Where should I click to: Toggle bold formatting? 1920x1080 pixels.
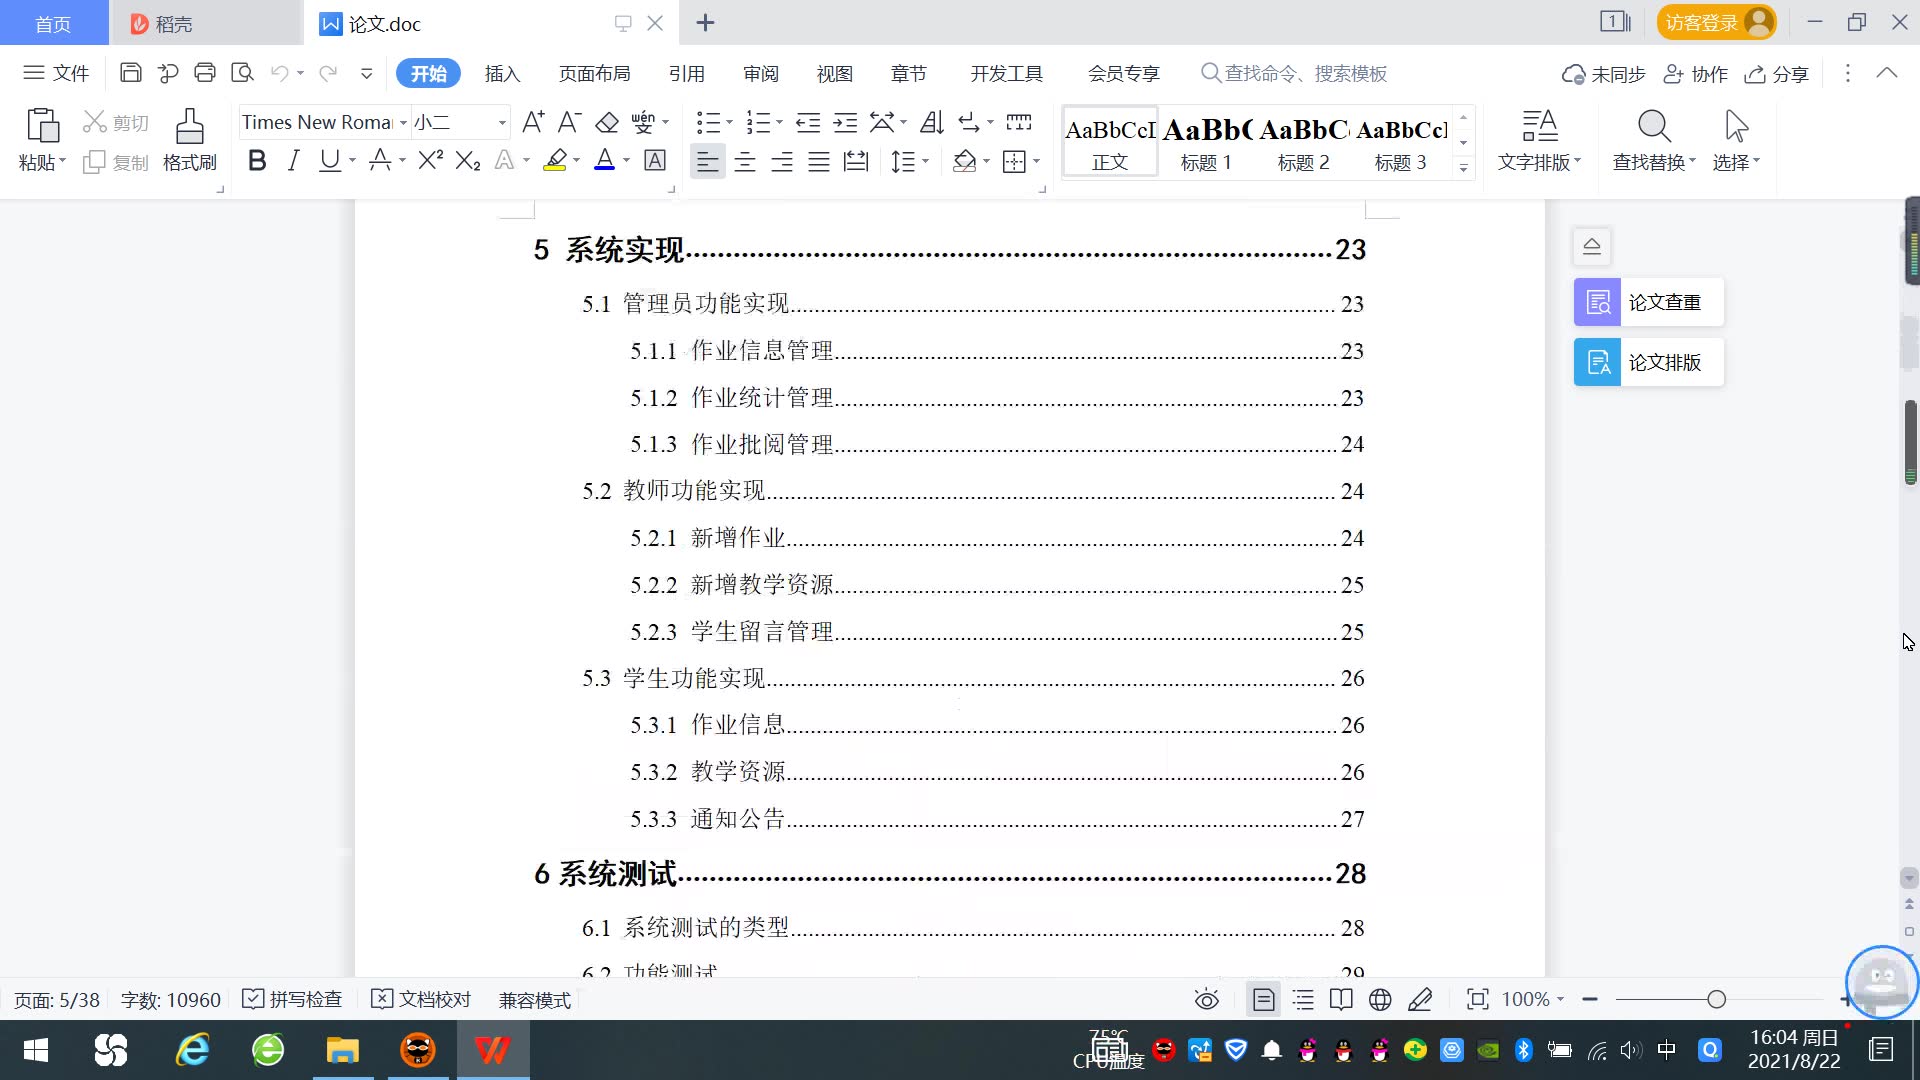(257, 161)
